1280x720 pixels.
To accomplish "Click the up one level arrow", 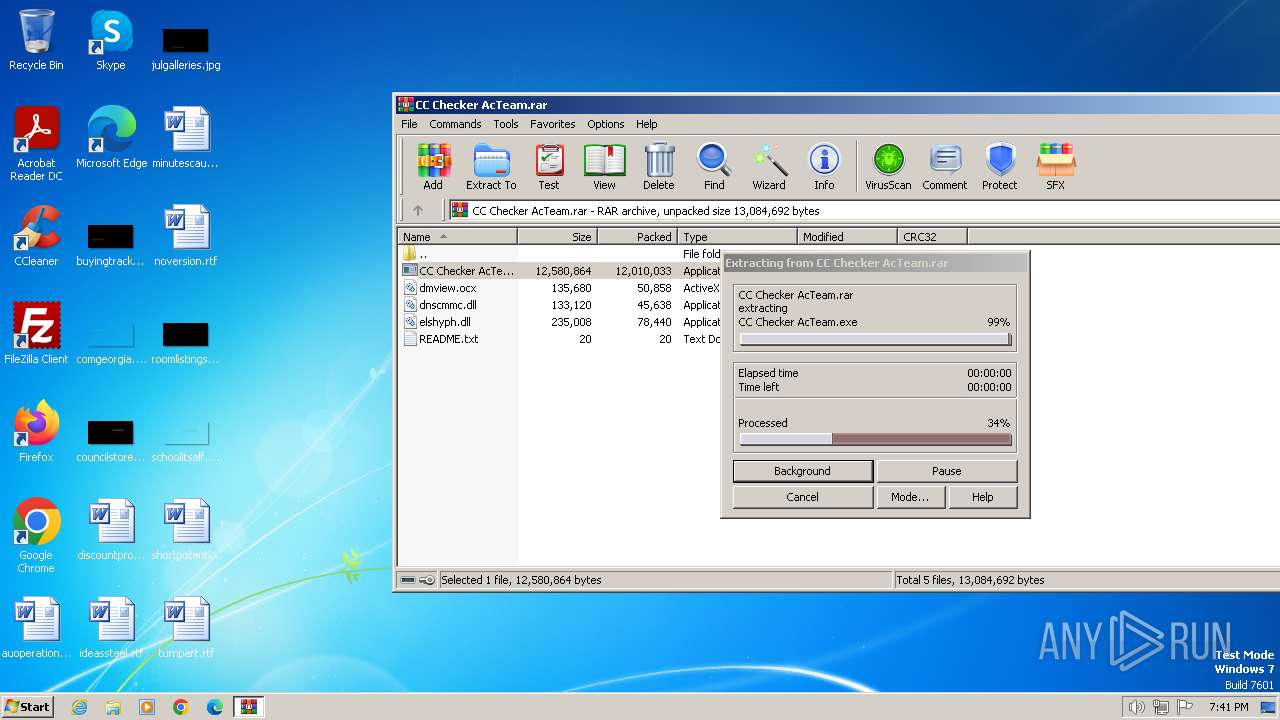I will [418, 210].
